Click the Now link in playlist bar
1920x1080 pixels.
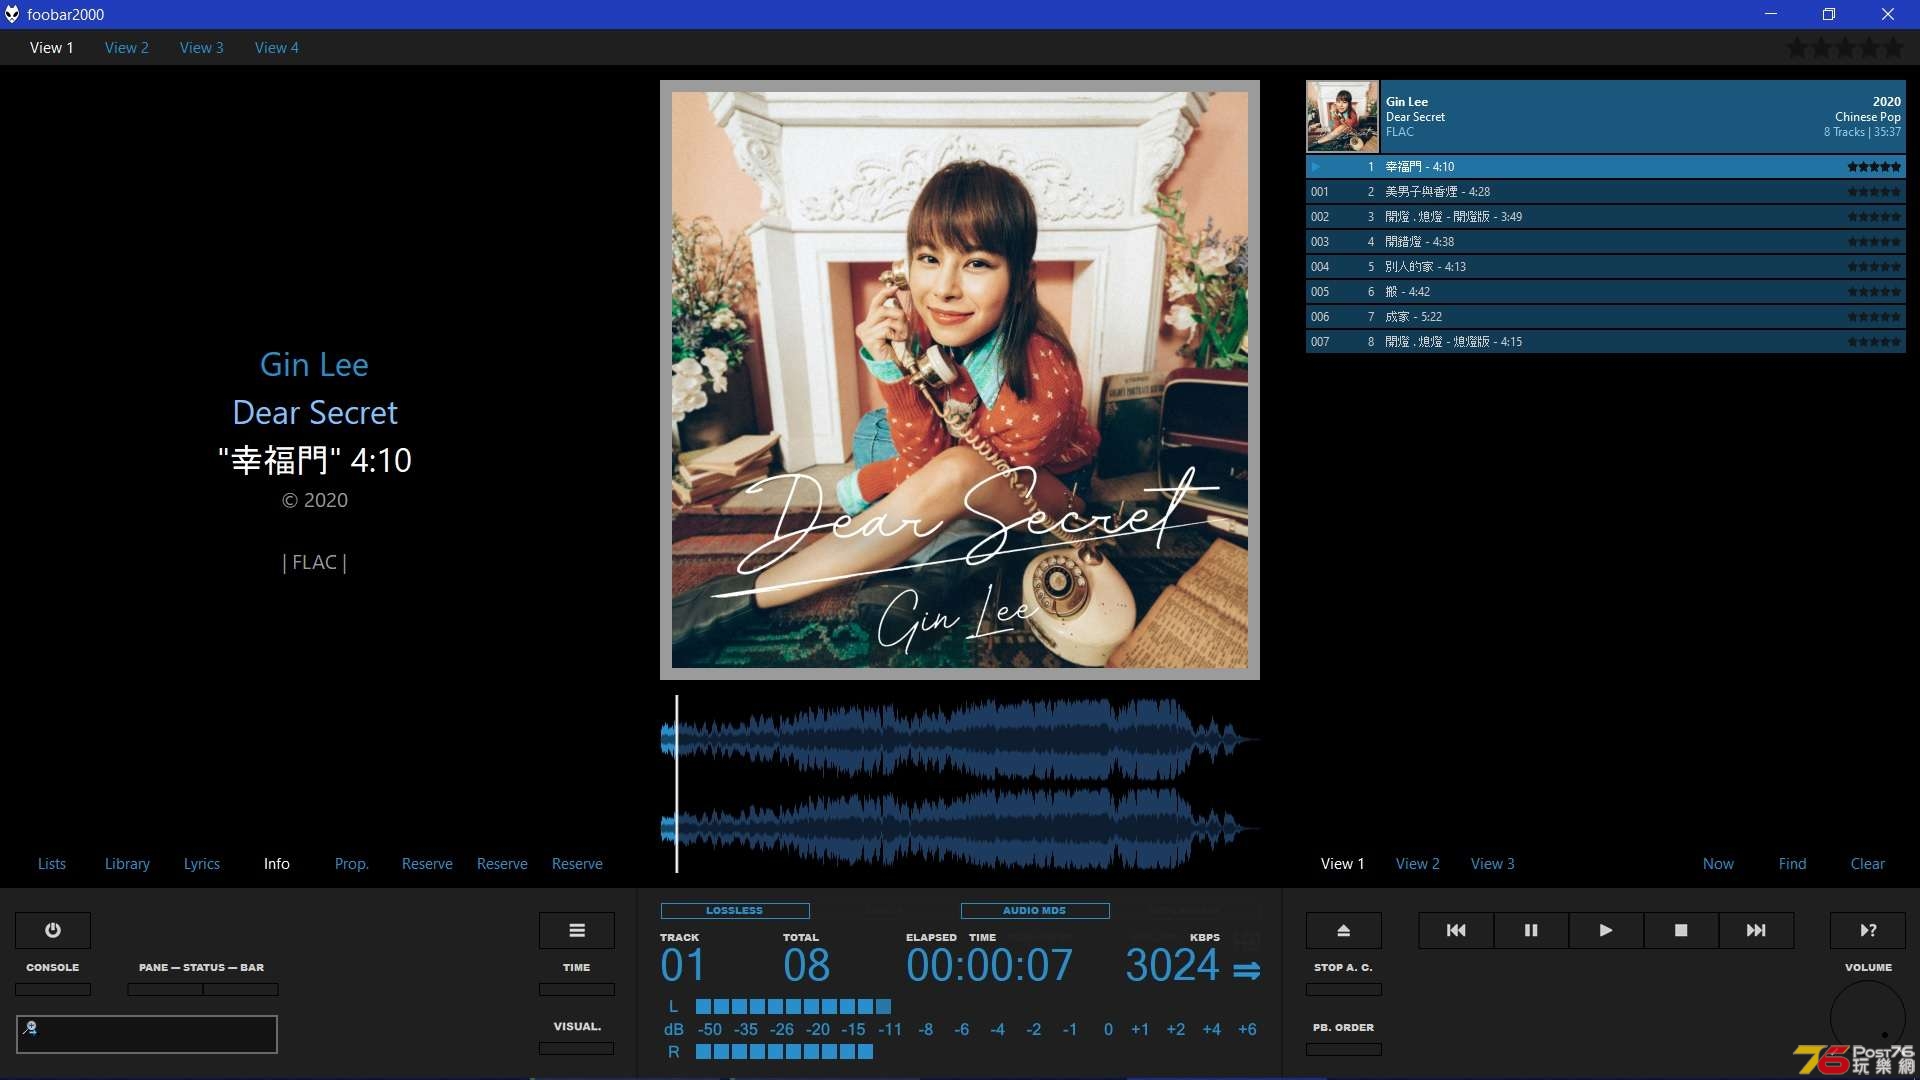pos(1719,863)
